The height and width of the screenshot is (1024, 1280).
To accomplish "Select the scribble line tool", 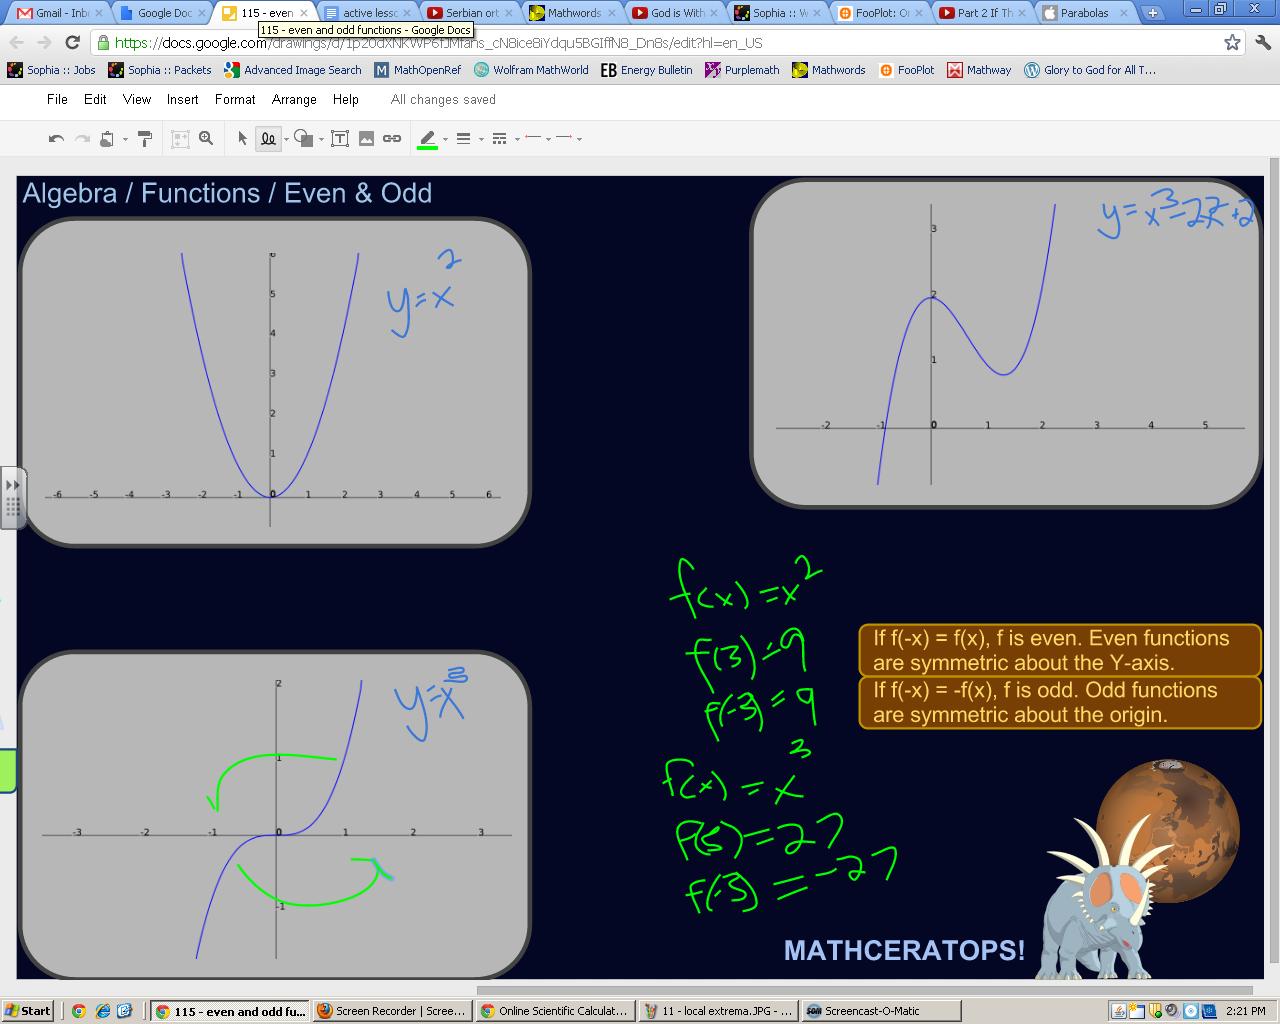I will tap(268, 139).
